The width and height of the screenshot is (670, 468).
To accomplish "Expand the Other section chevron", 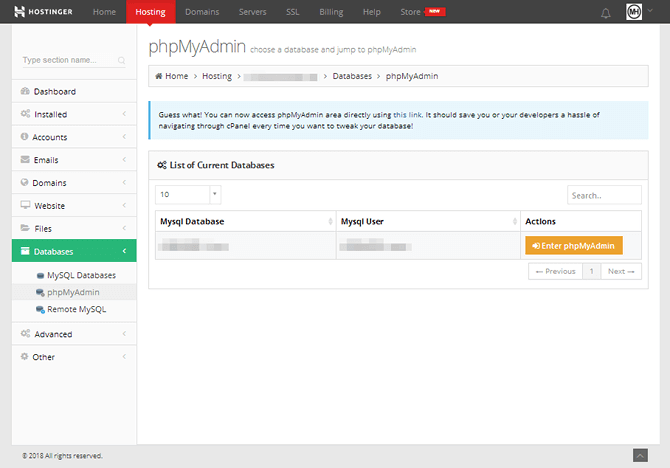I will 124,356.
